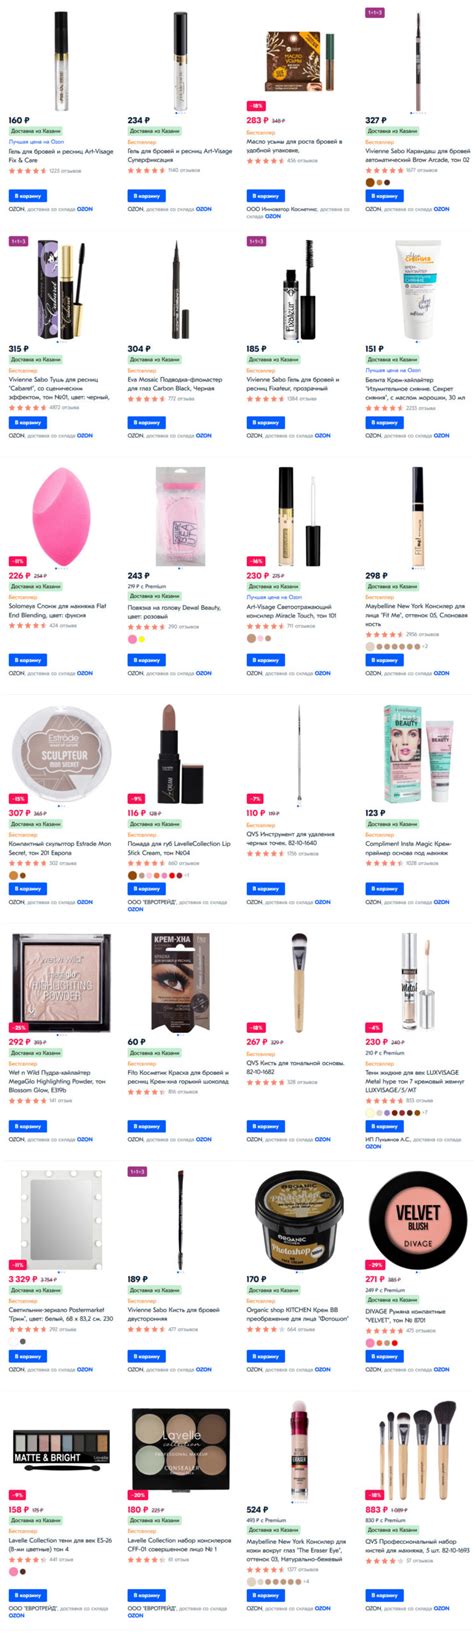Click the 1+1=3 badge on Vivienne Sabo brow brush
Image resolution: width=474 pixels, height=1633 pixels.
137,1171
